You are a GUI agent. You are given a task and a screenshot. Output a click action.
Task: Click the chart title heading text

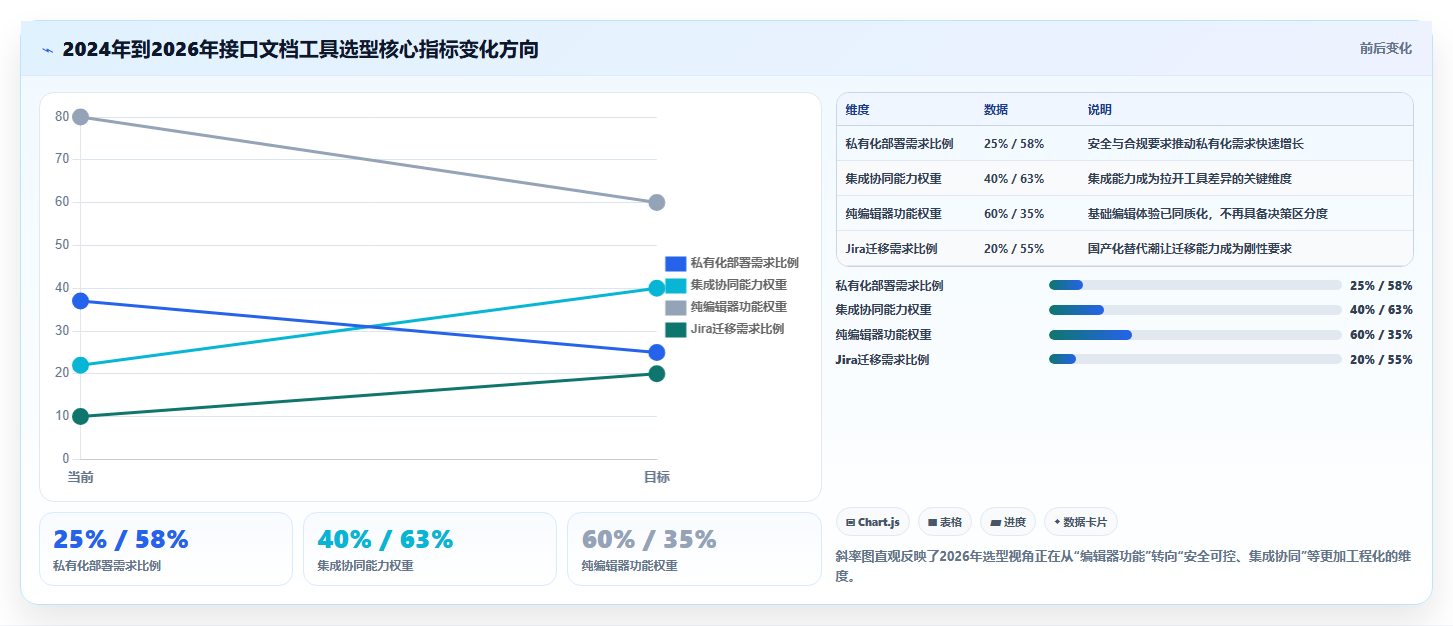coord(300,49)
